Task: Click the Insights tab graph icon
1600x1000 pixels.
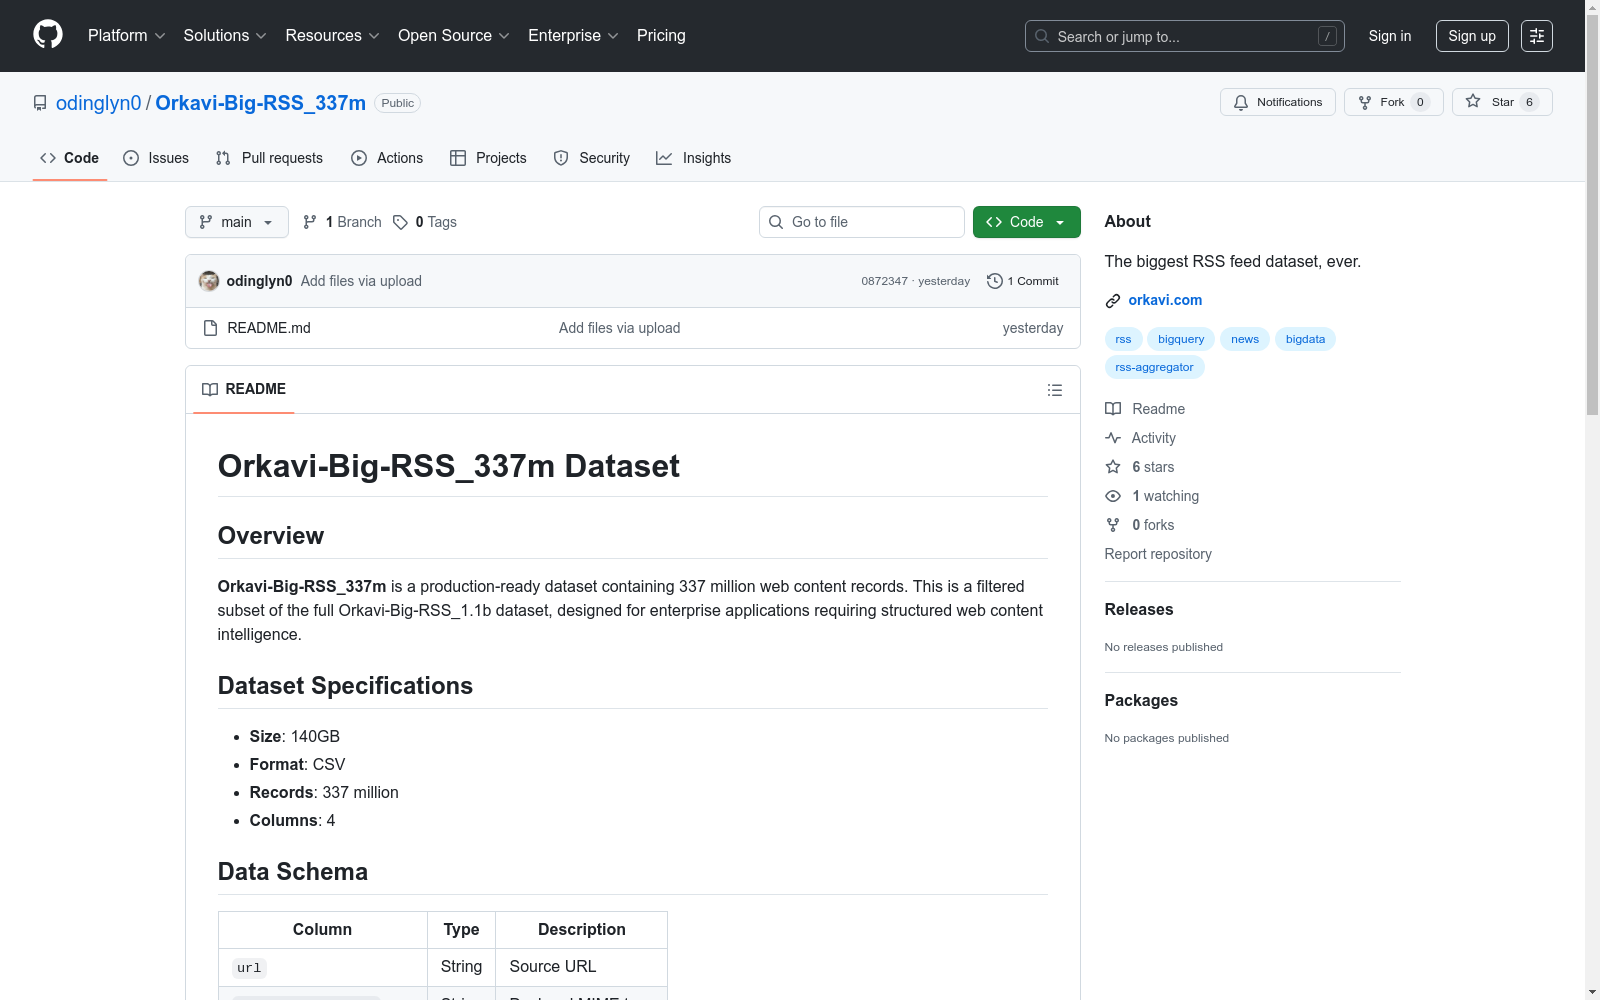Action: click(664, 158)
